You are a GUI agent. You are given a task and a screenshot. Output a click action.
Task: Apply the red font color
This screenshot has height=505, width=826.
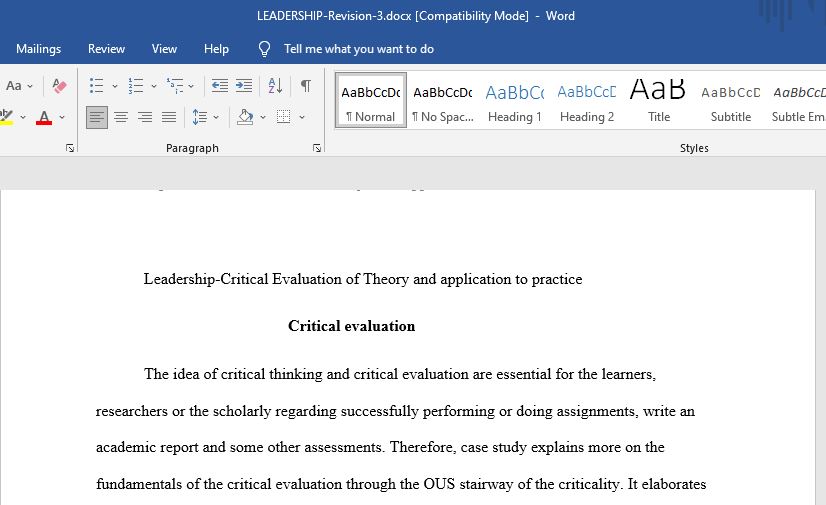tap(44, 117)
